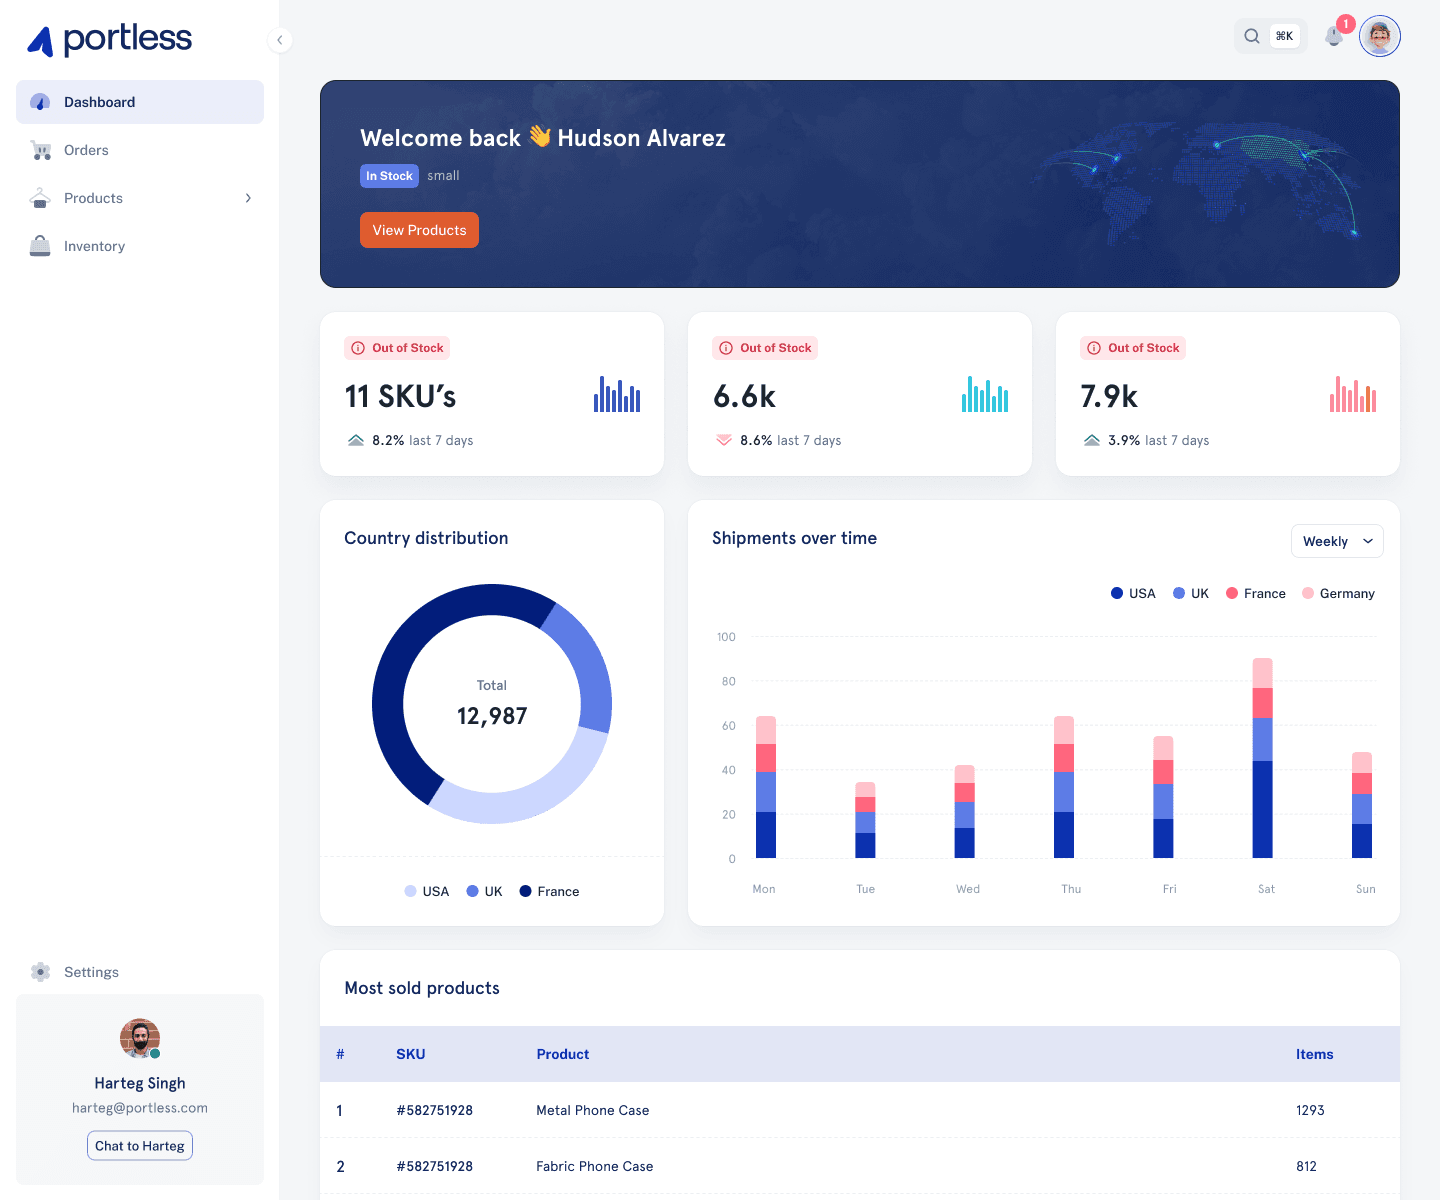The image size is (1440, 1200).
Task: Go to Orders in sidebar
Action: 140,150
